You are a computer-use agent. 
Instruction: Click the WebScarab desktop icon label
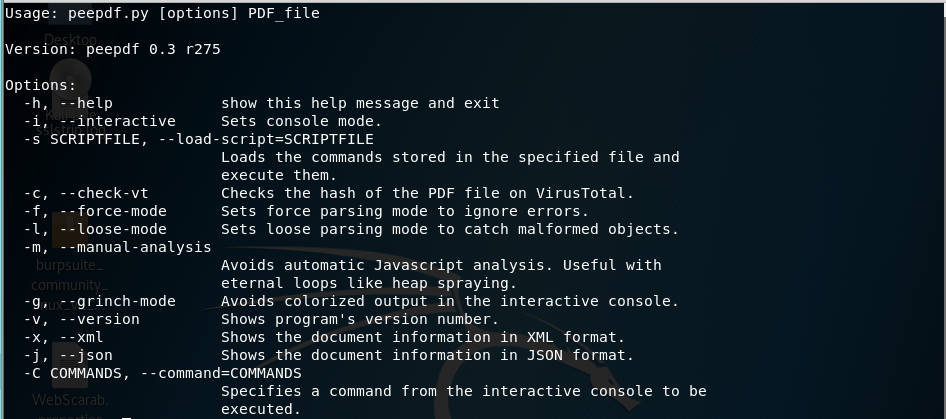pyautogui.click(x=69, y=400)
